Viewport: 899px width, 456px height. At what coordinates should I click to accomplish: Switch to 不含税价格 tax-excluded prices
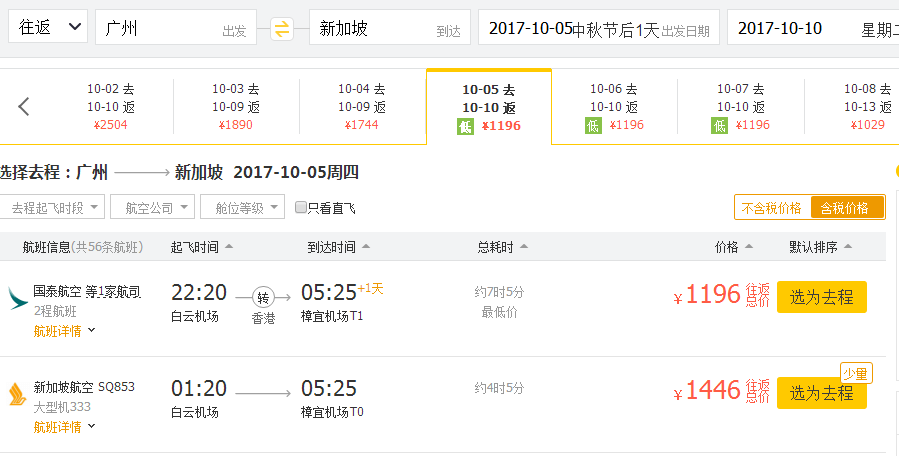pyautogui.click(x=772, y=208)
